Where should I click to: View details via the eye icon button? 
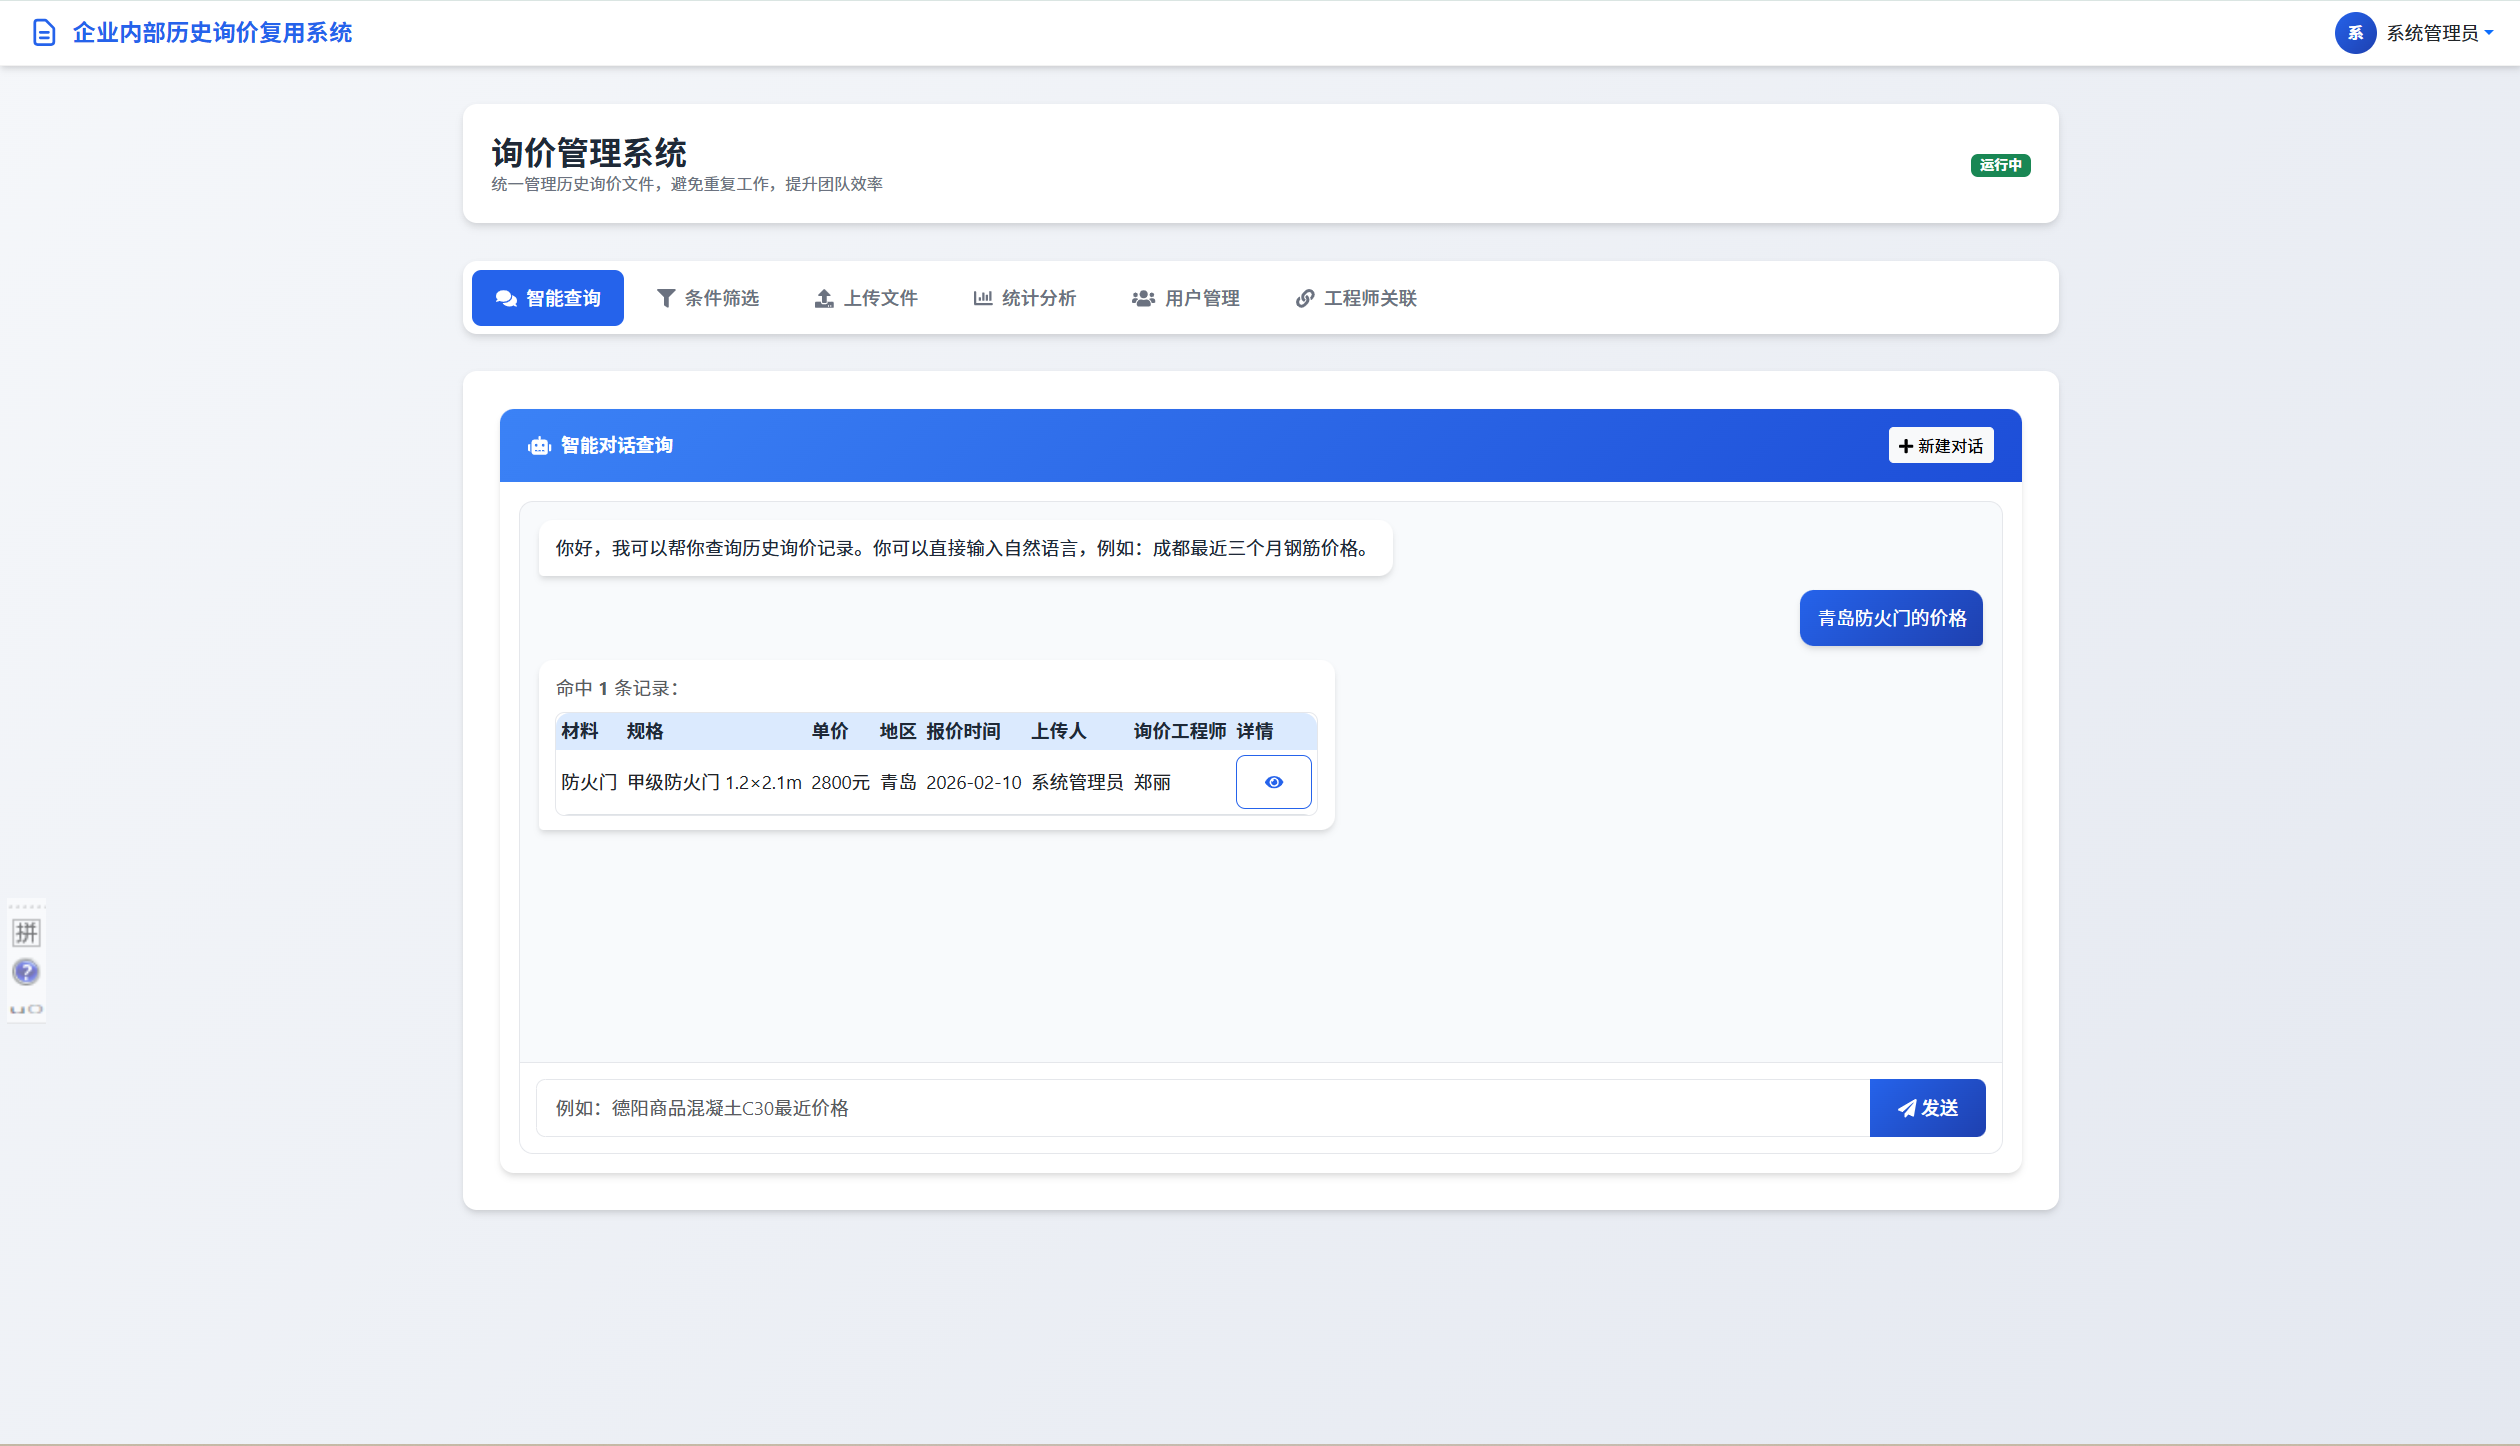[1273, 782]
